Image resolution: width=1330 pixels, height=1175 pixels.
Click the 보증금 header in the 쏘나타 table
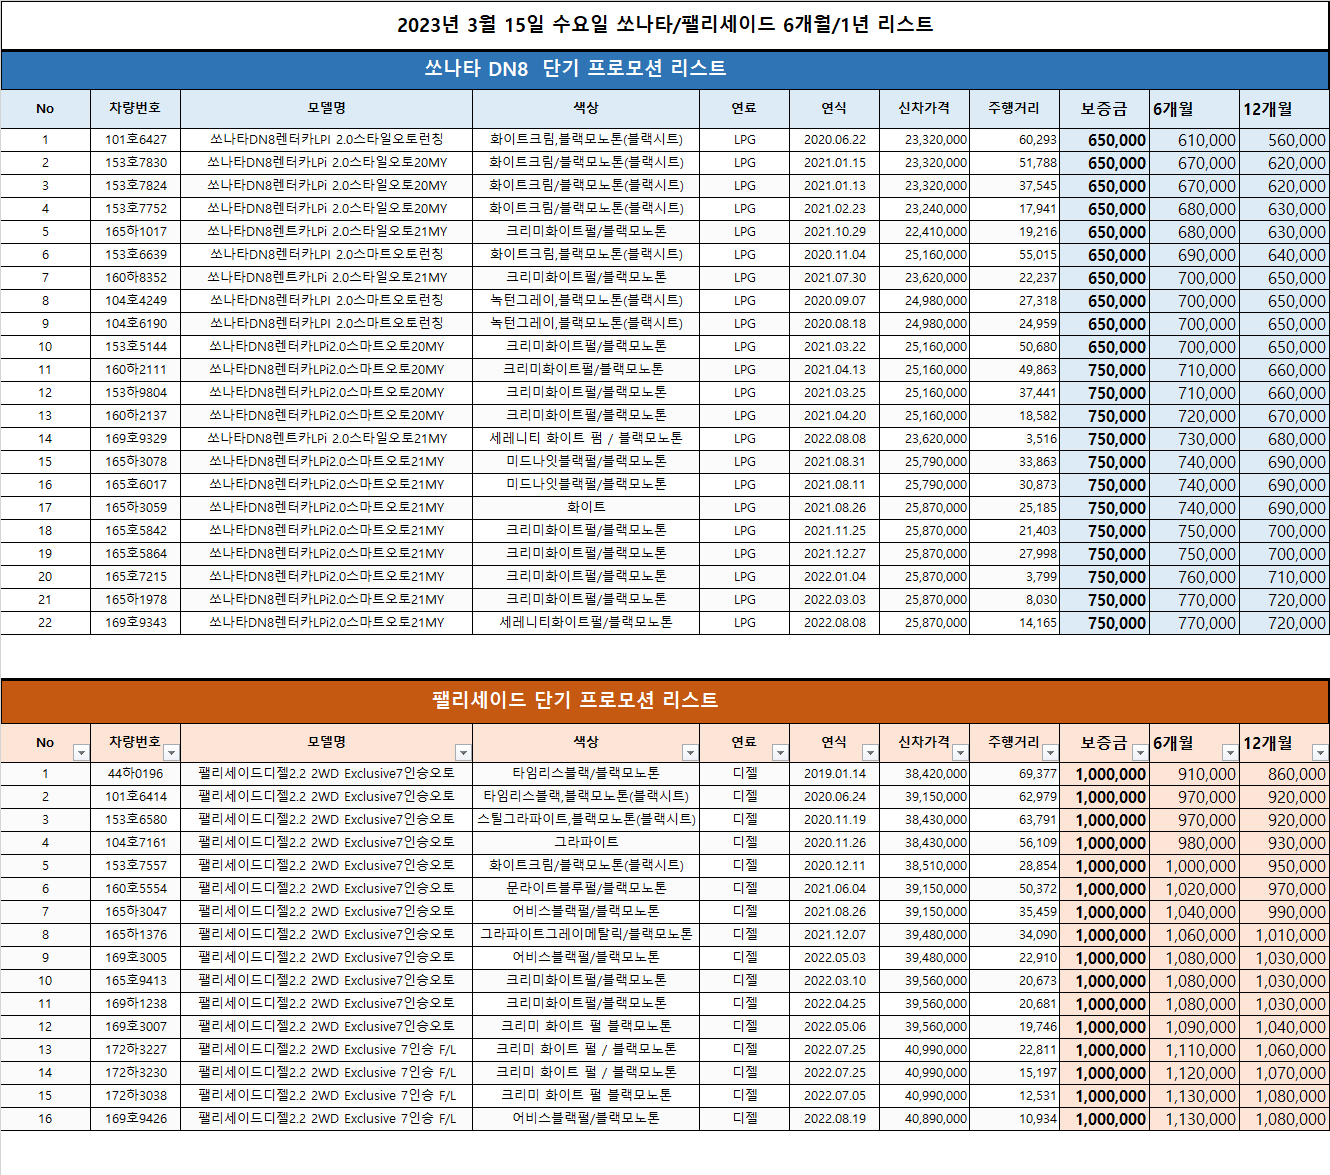[1104, 108]
